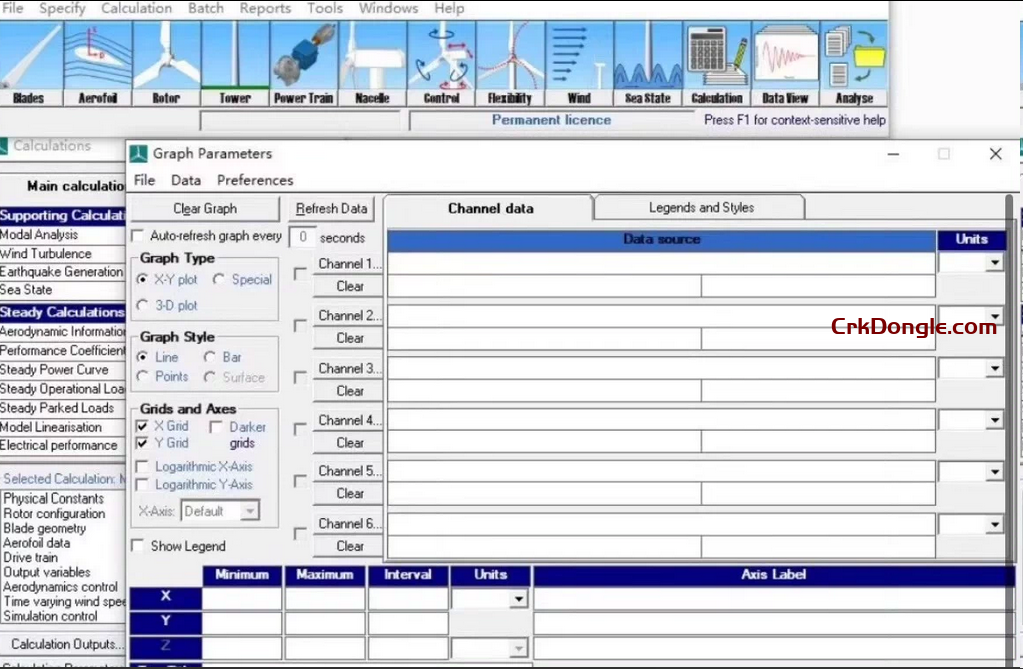Click the Clear Graph button

(x=205, y=209)
